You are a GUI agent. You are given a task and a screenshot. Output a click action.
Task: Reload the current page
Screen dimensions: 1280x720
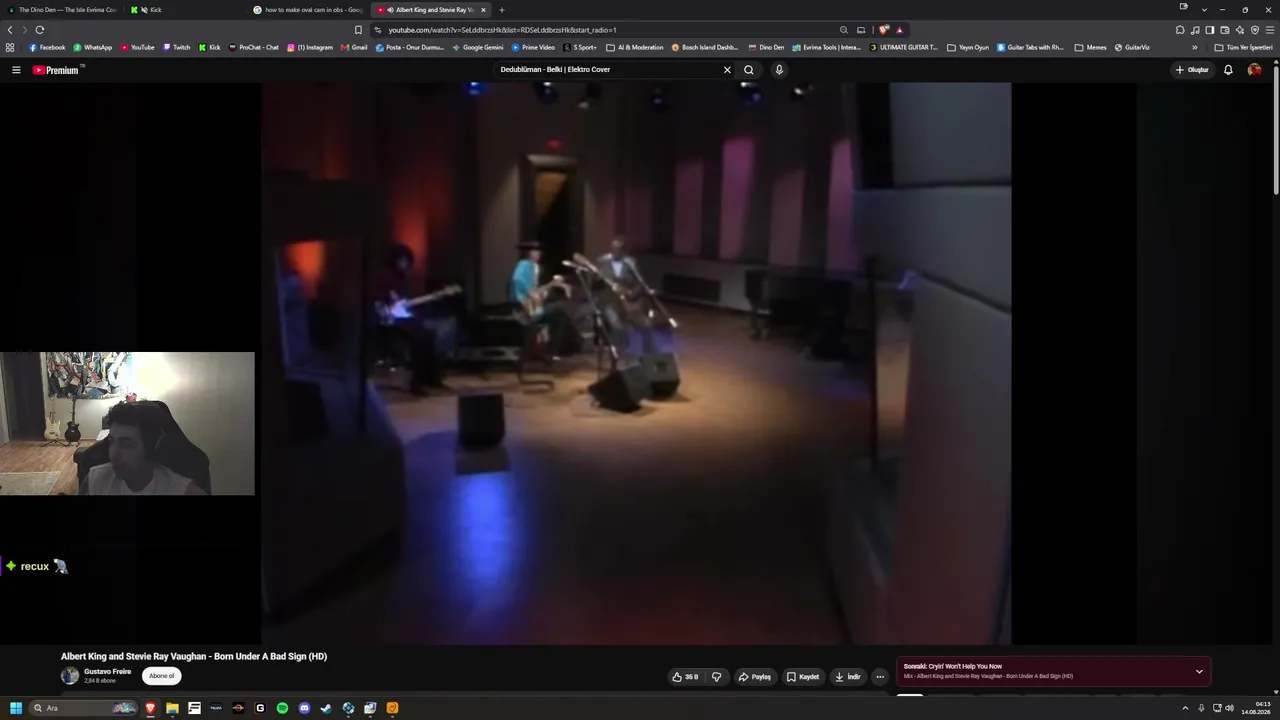[x=40, y=30]
